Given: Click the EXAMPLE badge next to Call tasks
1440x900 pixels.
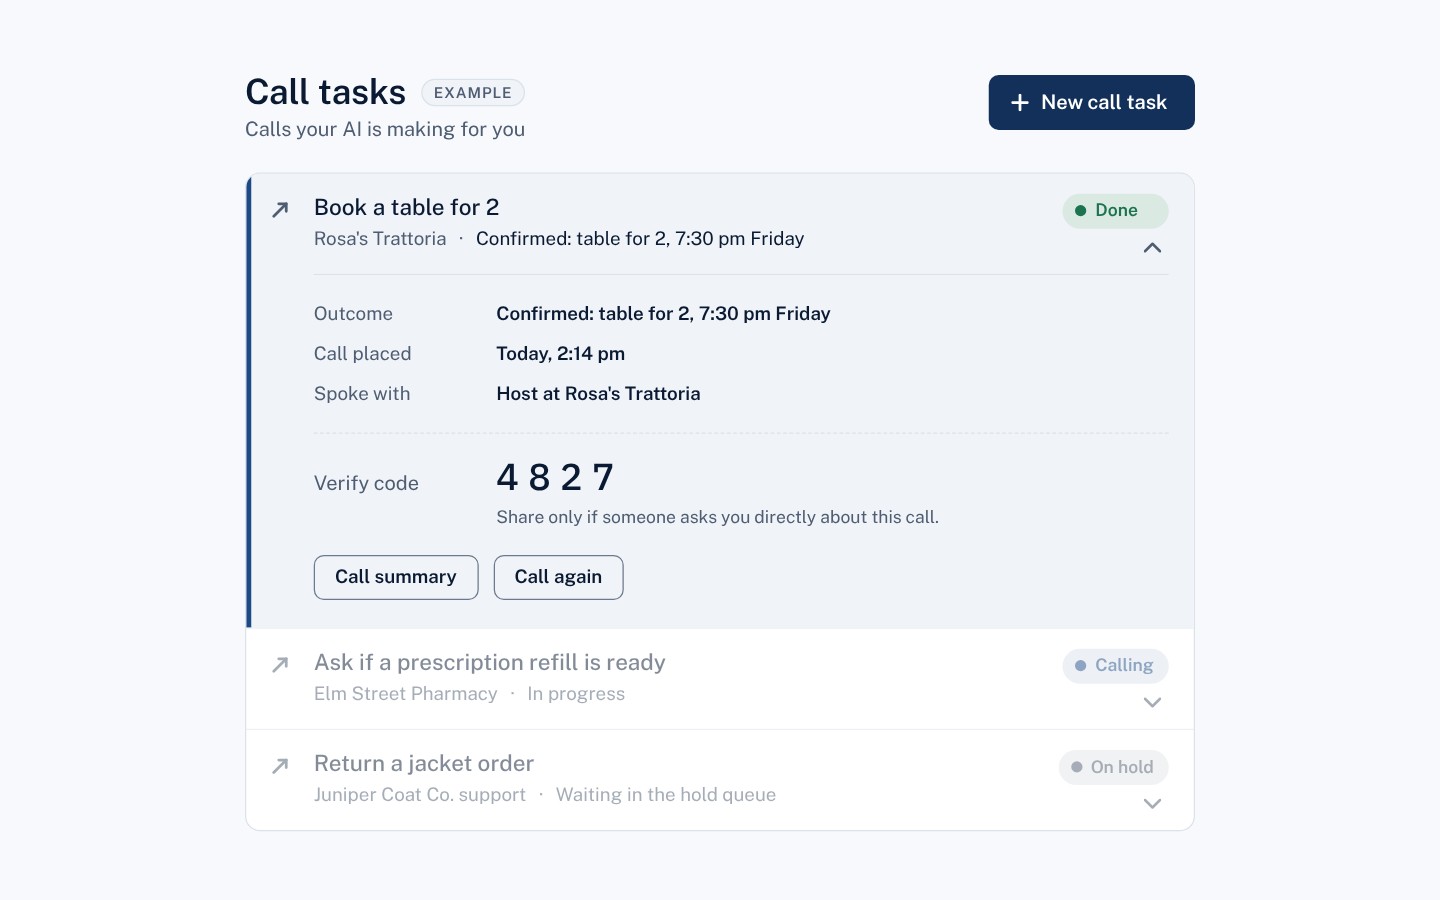Looking at the screenshot, I should click(x=473, y=93).
